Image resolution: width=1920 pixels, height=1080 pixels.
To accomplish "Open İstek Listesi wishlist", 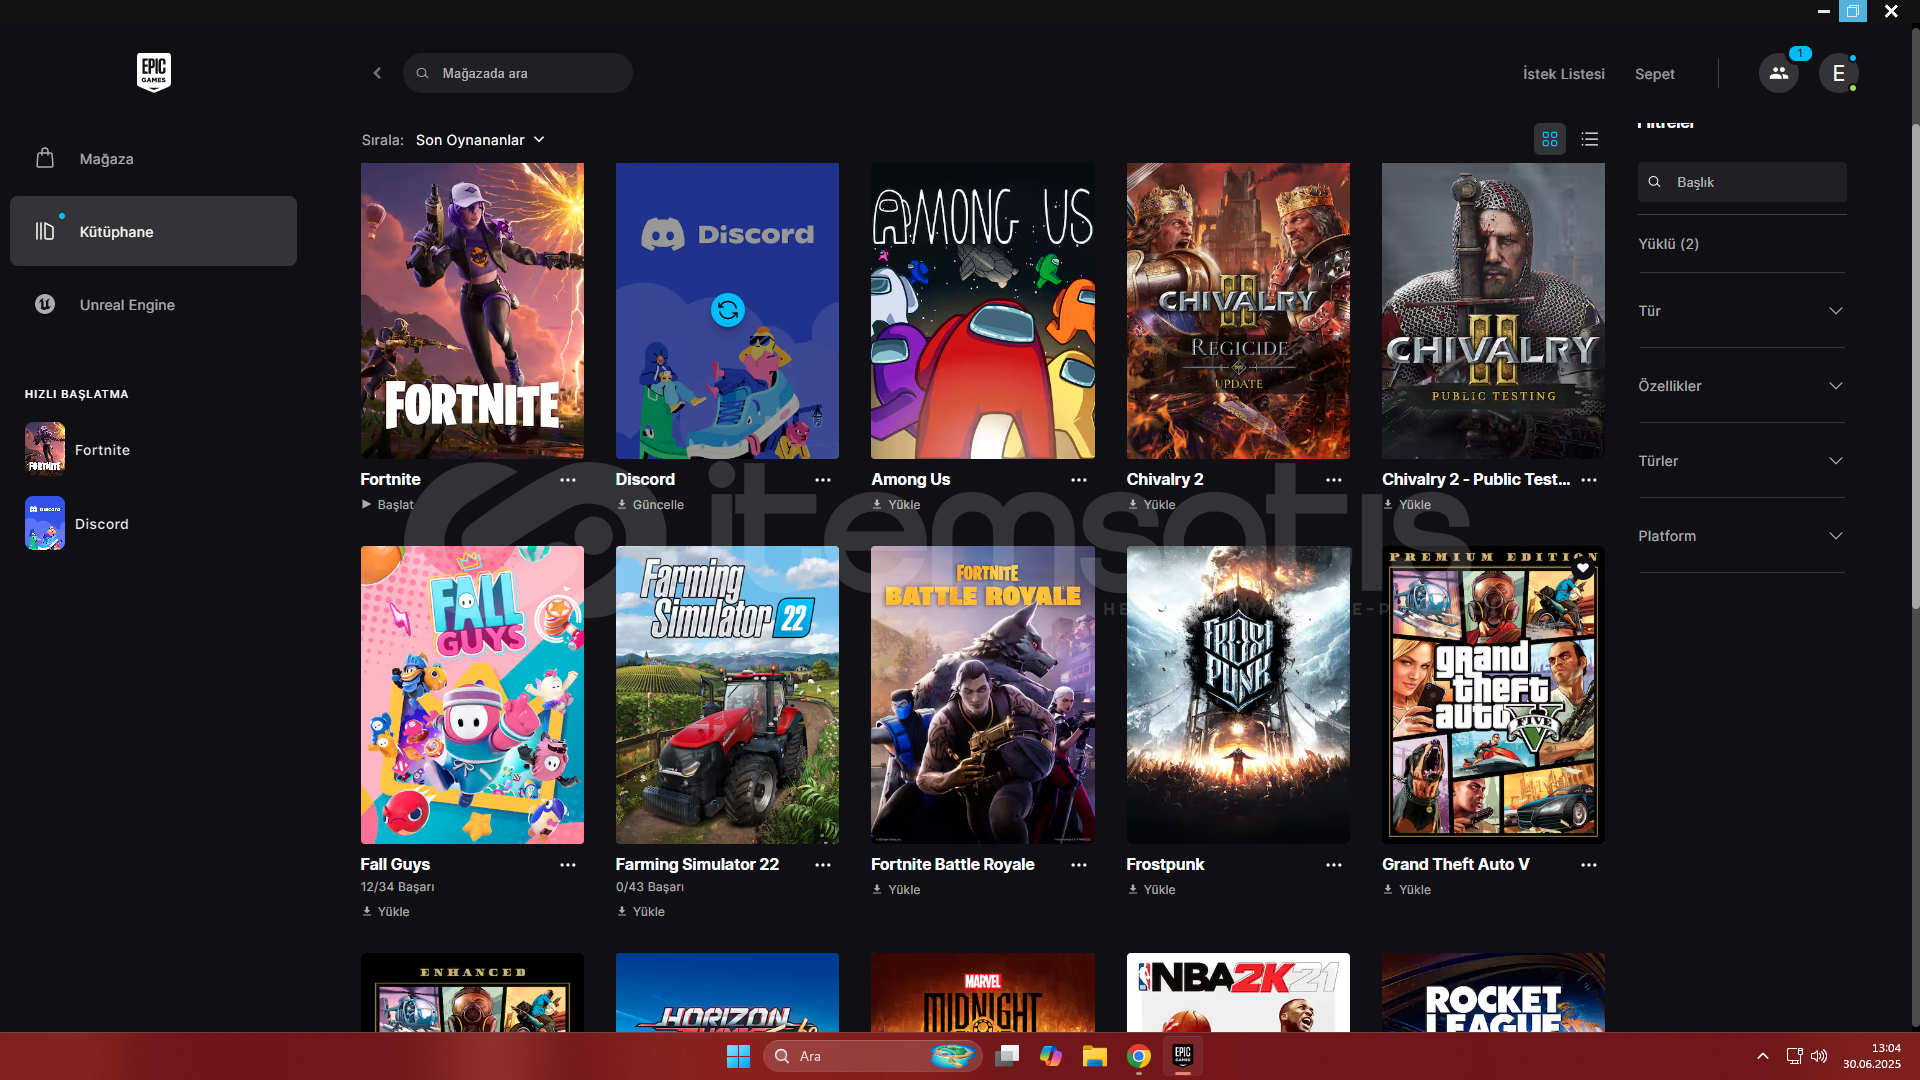I will pos(1563,74).
